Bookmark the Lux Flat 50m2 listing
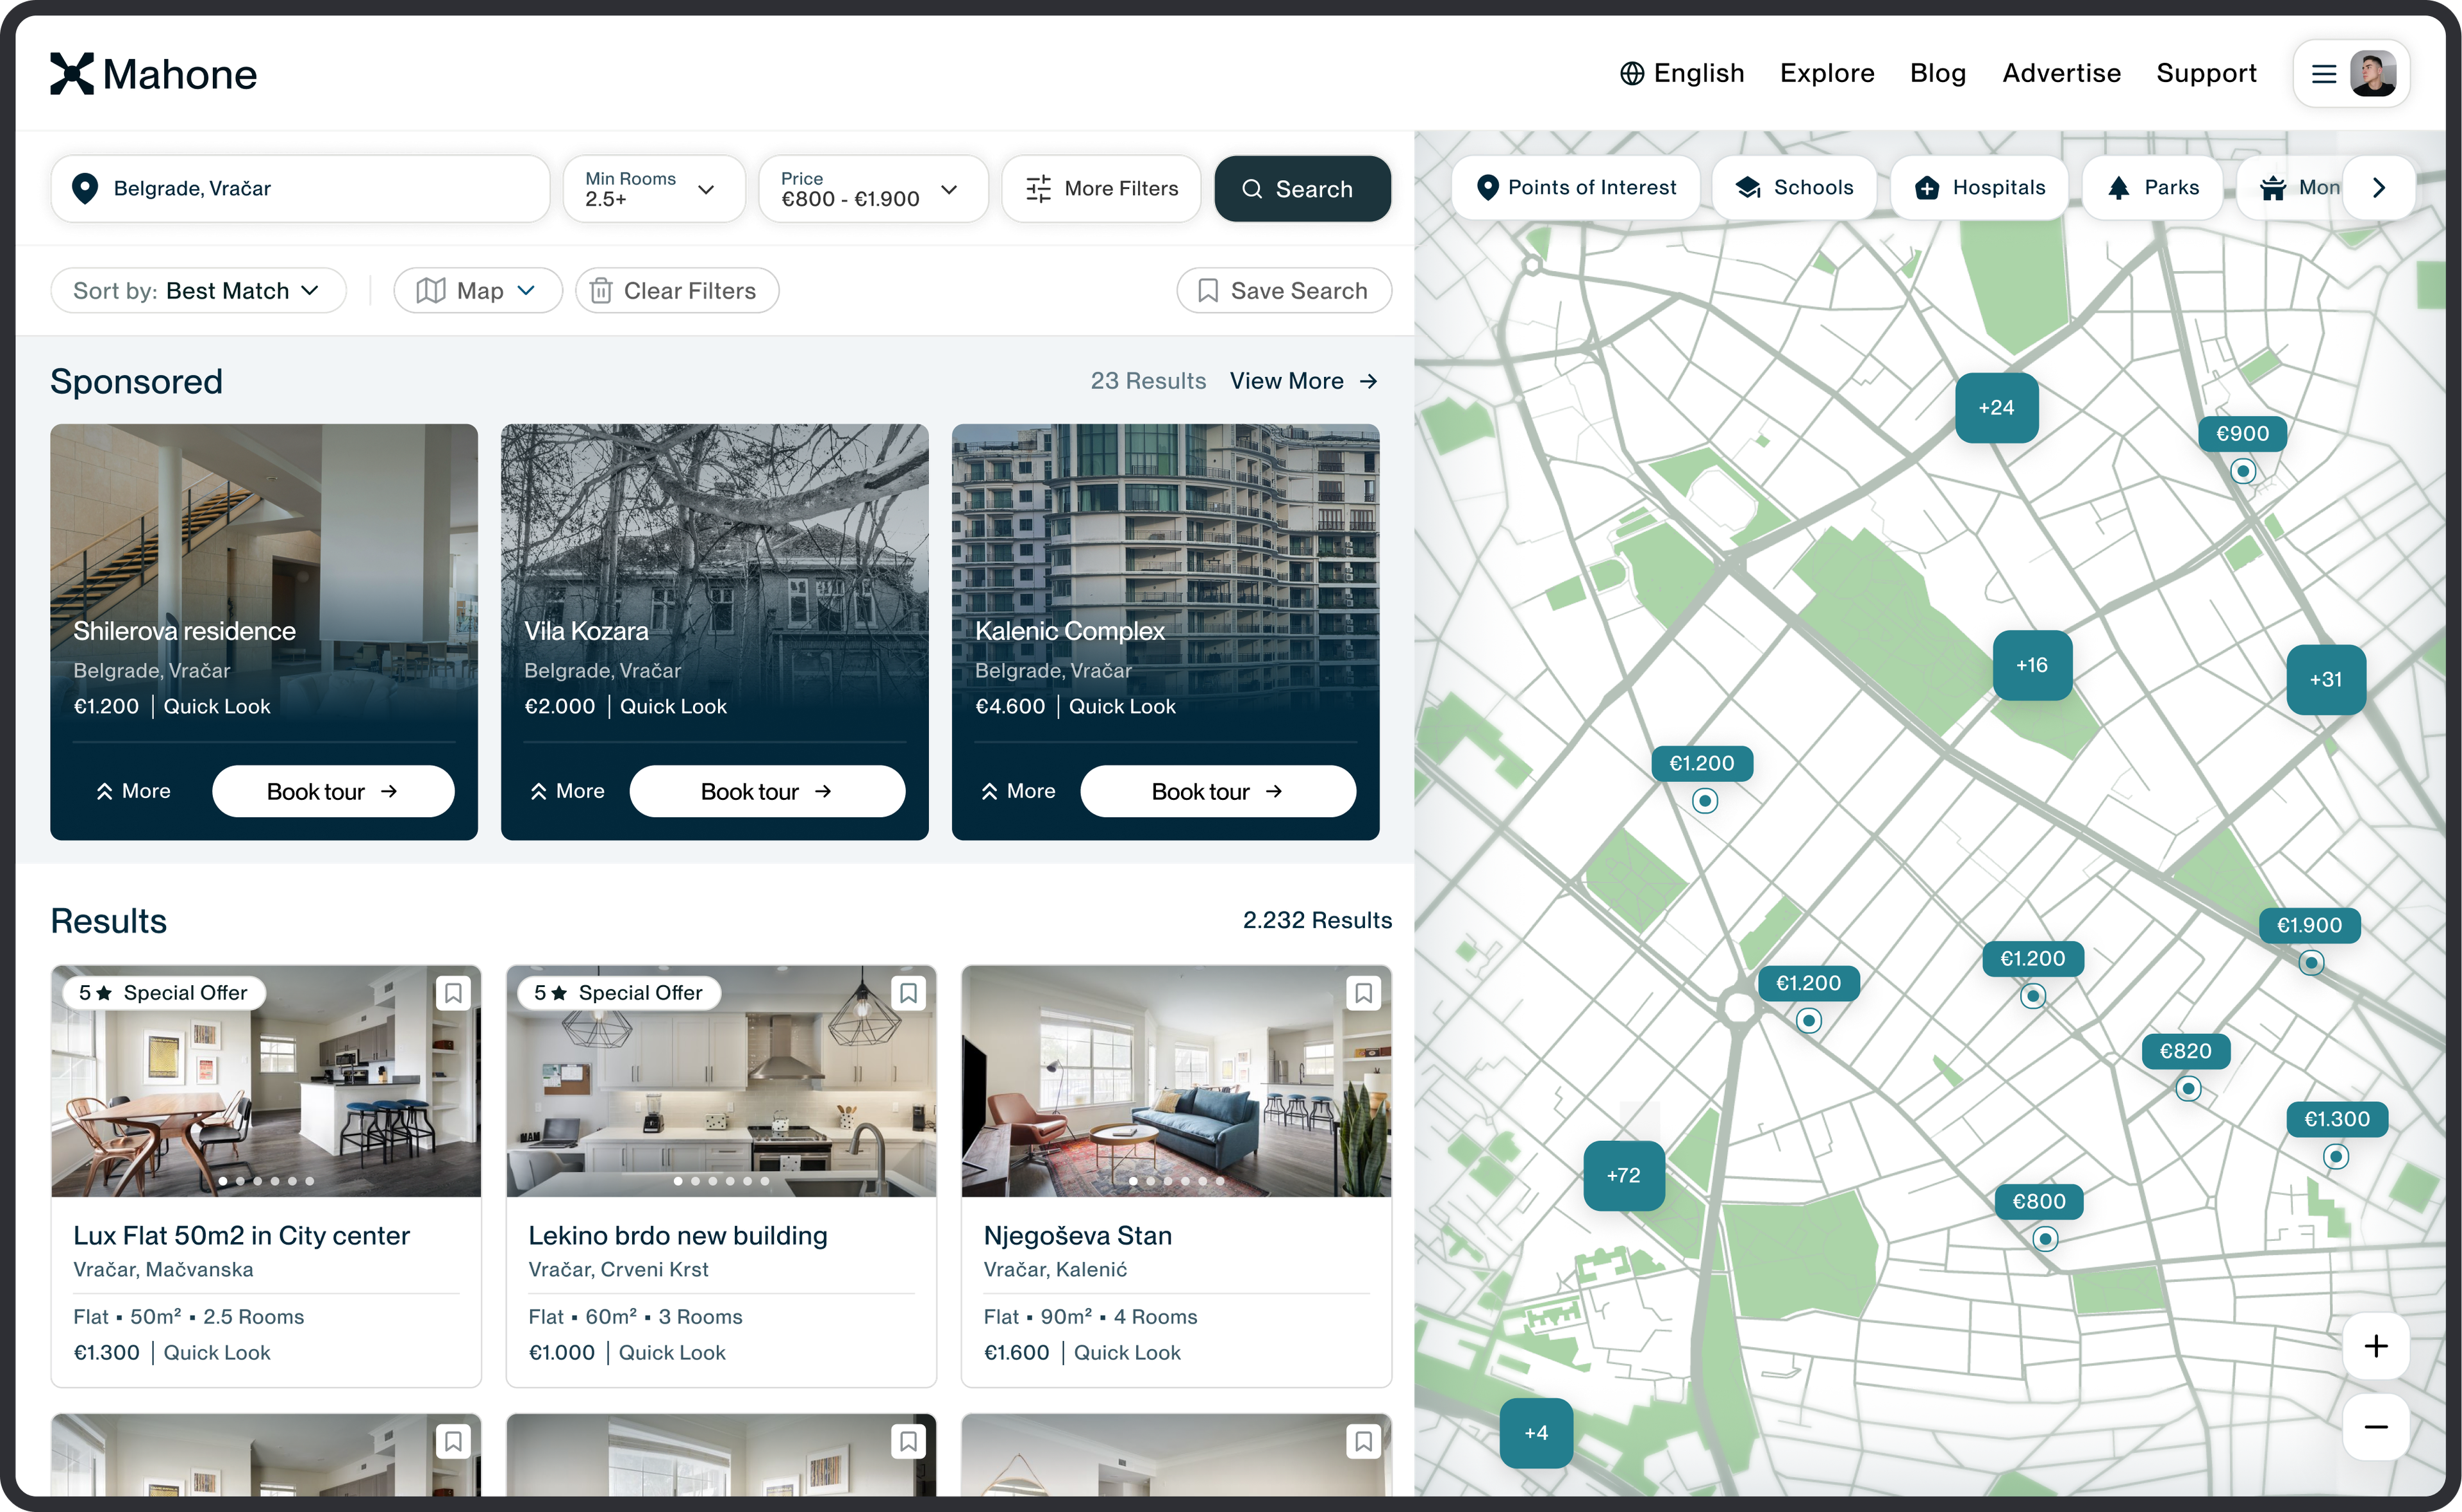Screen dimensions: 2462x1512 453,993
